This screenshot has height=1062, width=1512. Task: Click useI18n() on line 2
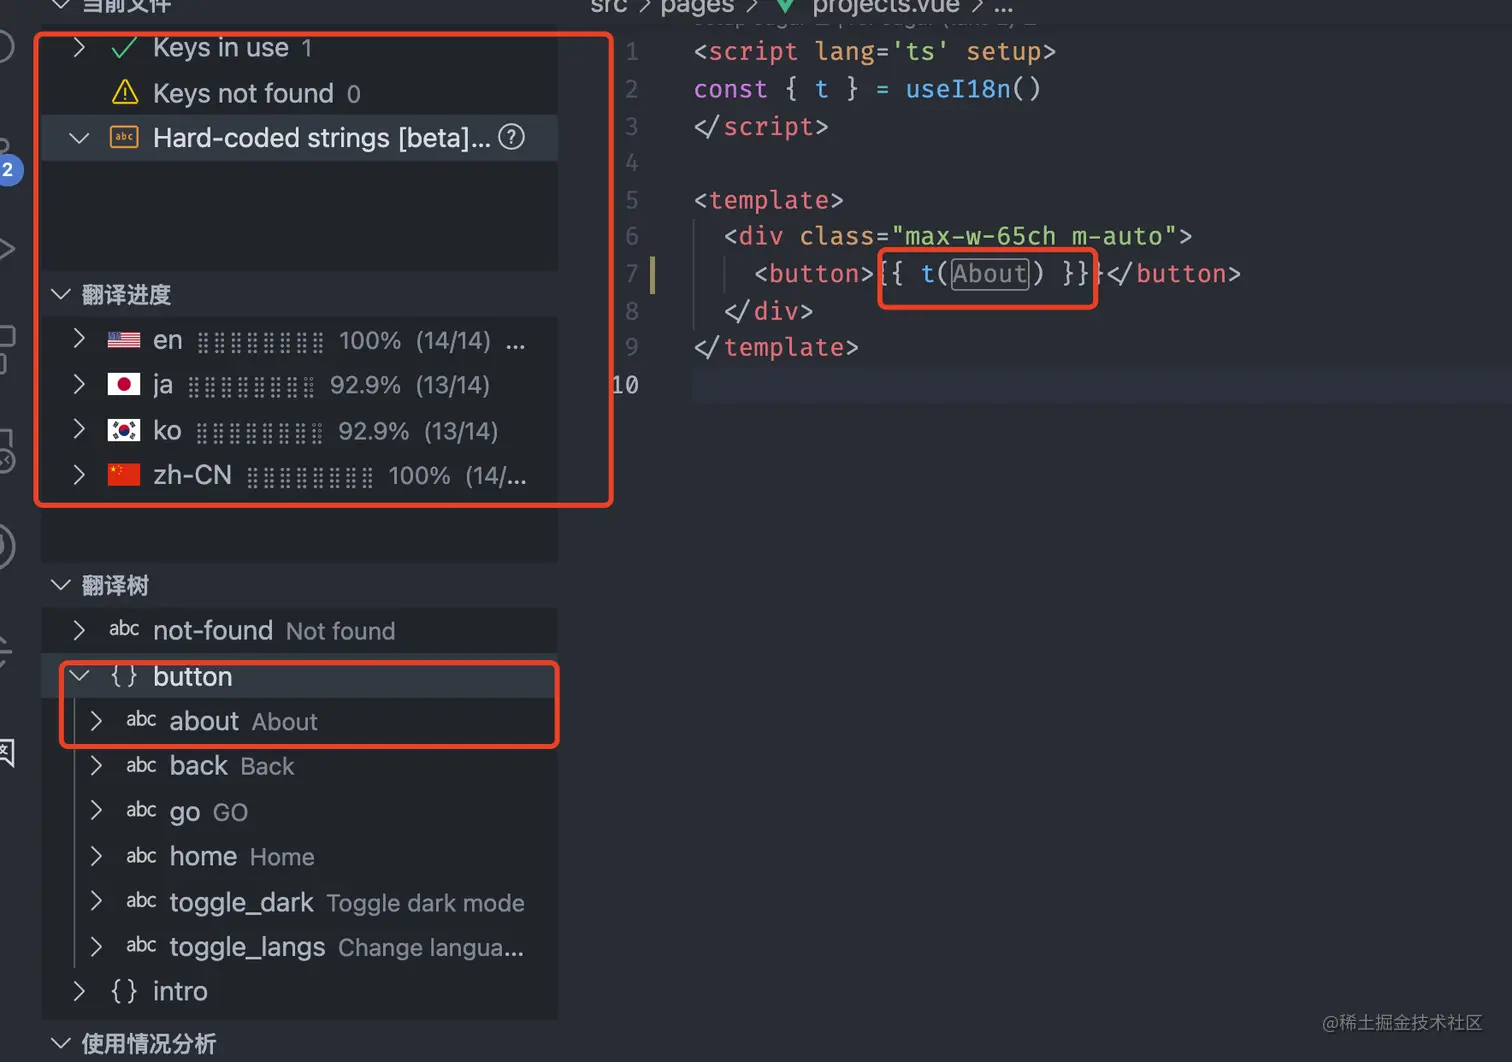973,89
